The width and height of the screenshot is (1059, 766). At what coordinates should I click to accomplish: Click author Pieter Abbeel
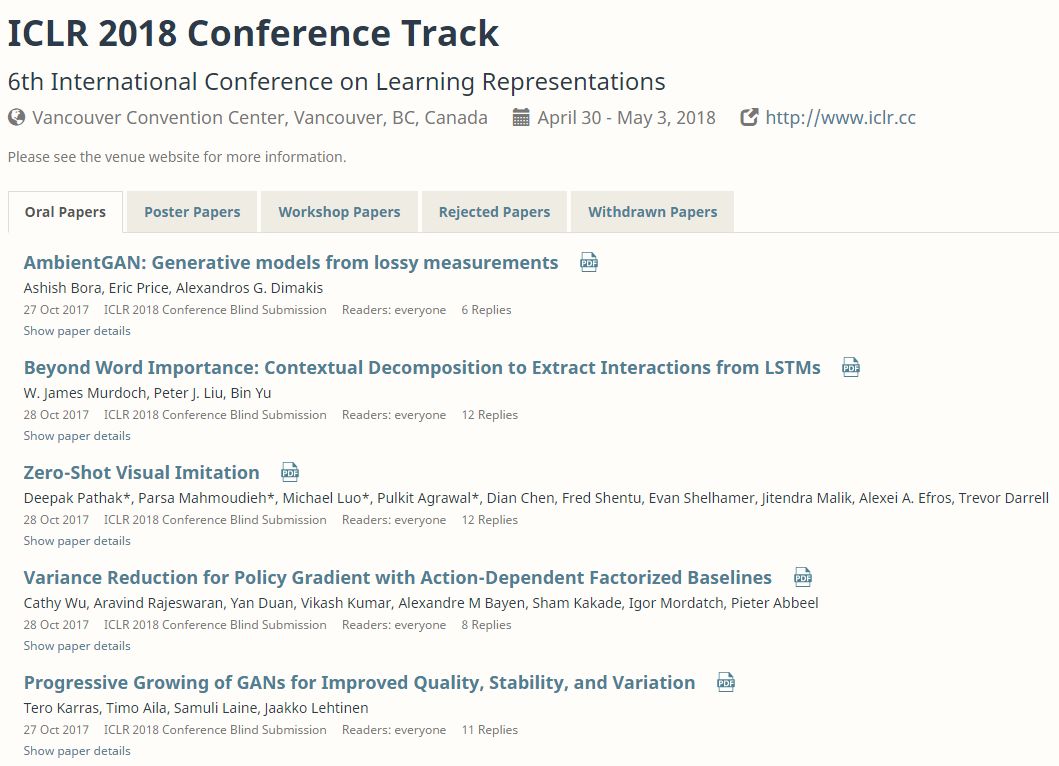(x=775, y=603)
